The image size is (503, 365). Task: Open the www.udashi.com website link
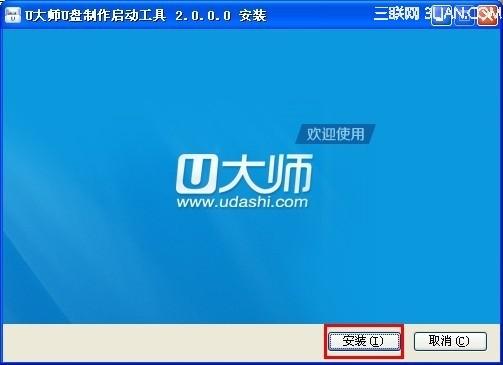click(x=242, y=202)
